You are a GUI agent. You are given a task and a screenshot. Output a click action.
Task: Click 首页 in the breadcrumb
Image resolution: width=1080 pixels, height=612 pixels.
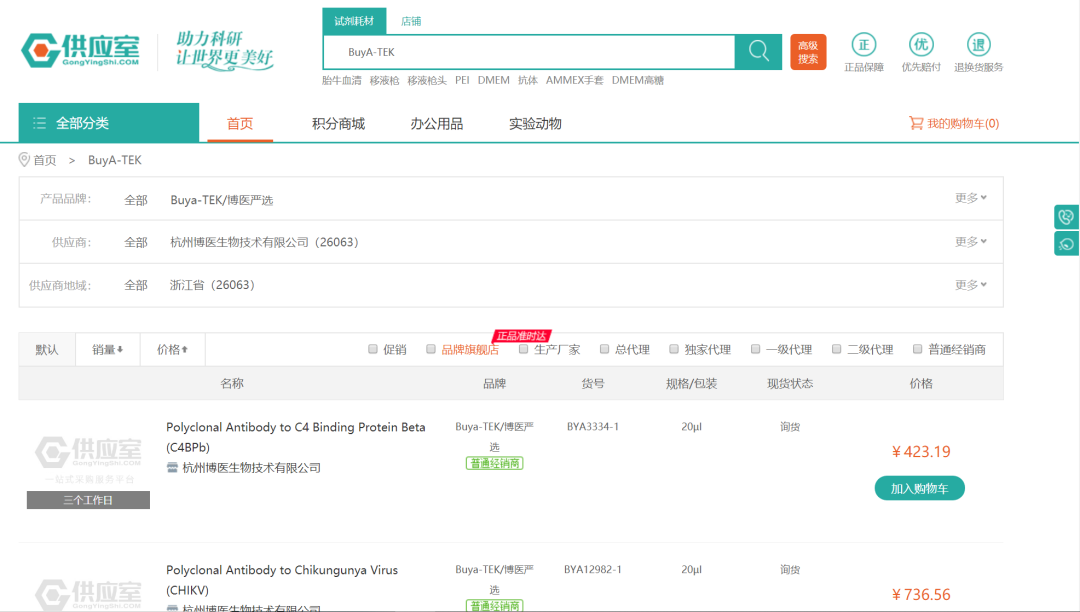[x=45, y=160]
